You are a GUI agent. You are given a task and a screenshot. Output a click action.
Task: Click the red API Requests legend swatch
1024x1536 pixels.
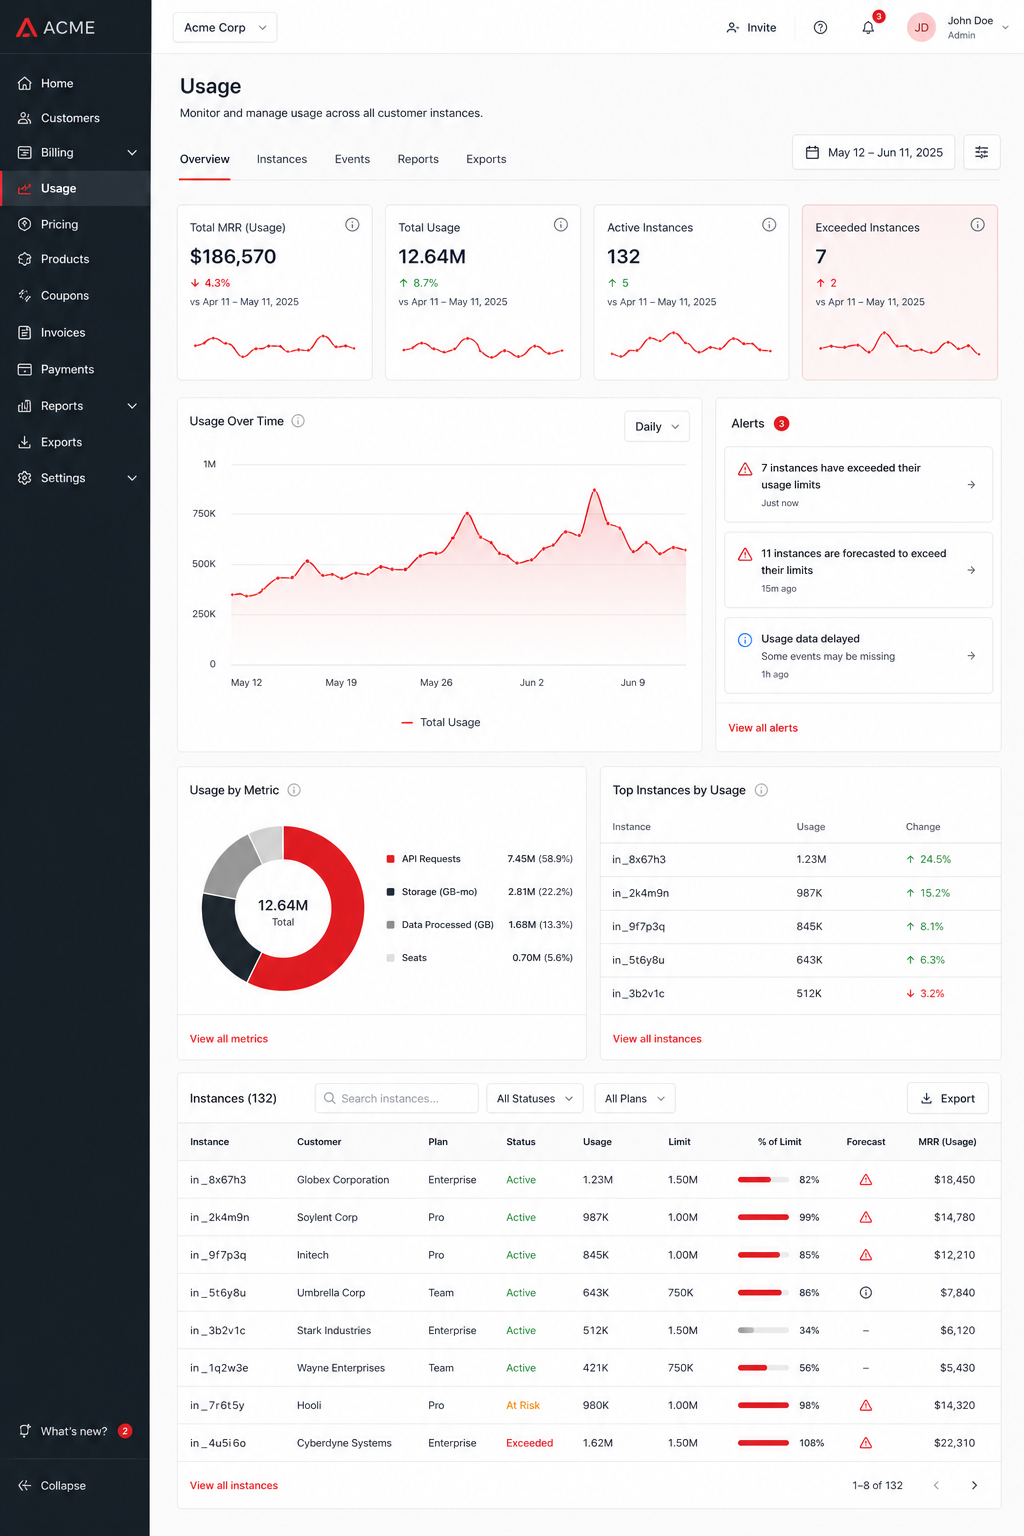(391, 859)
